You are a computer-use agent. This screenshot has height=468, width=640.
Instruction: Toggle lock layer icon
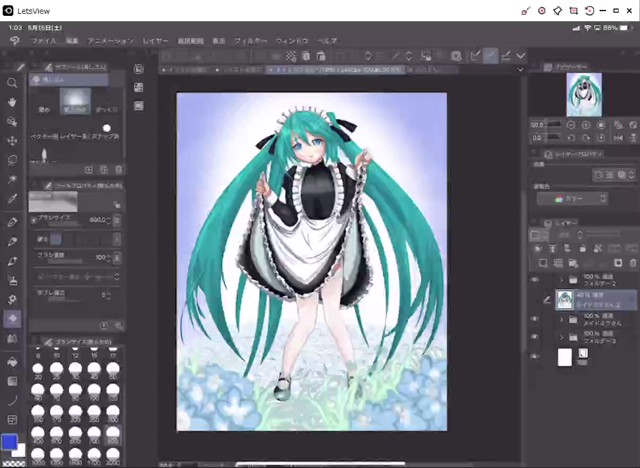(x=583, y=248)
